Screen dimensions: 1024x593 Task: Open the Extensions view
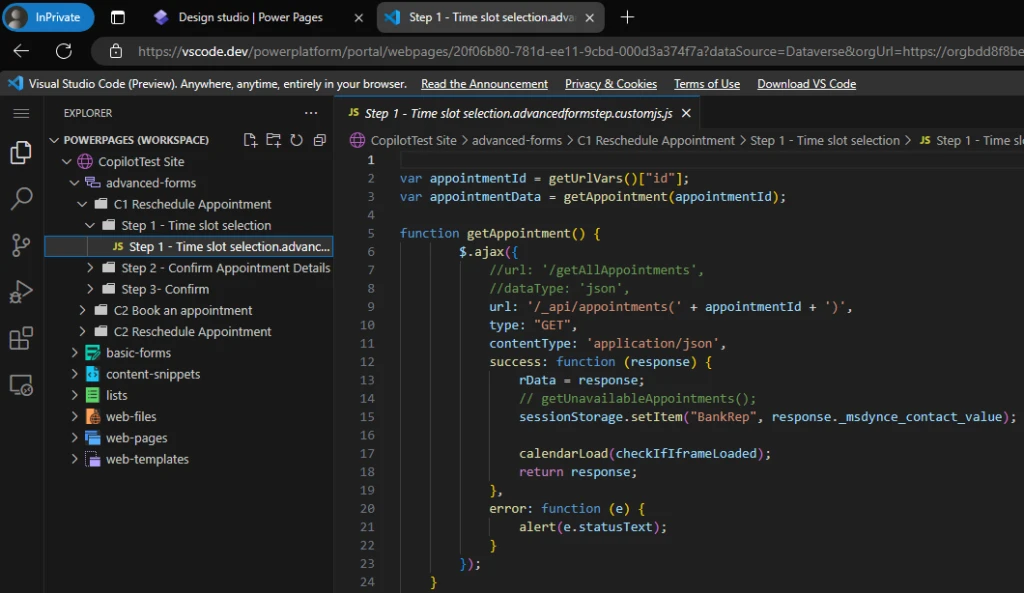21,338
